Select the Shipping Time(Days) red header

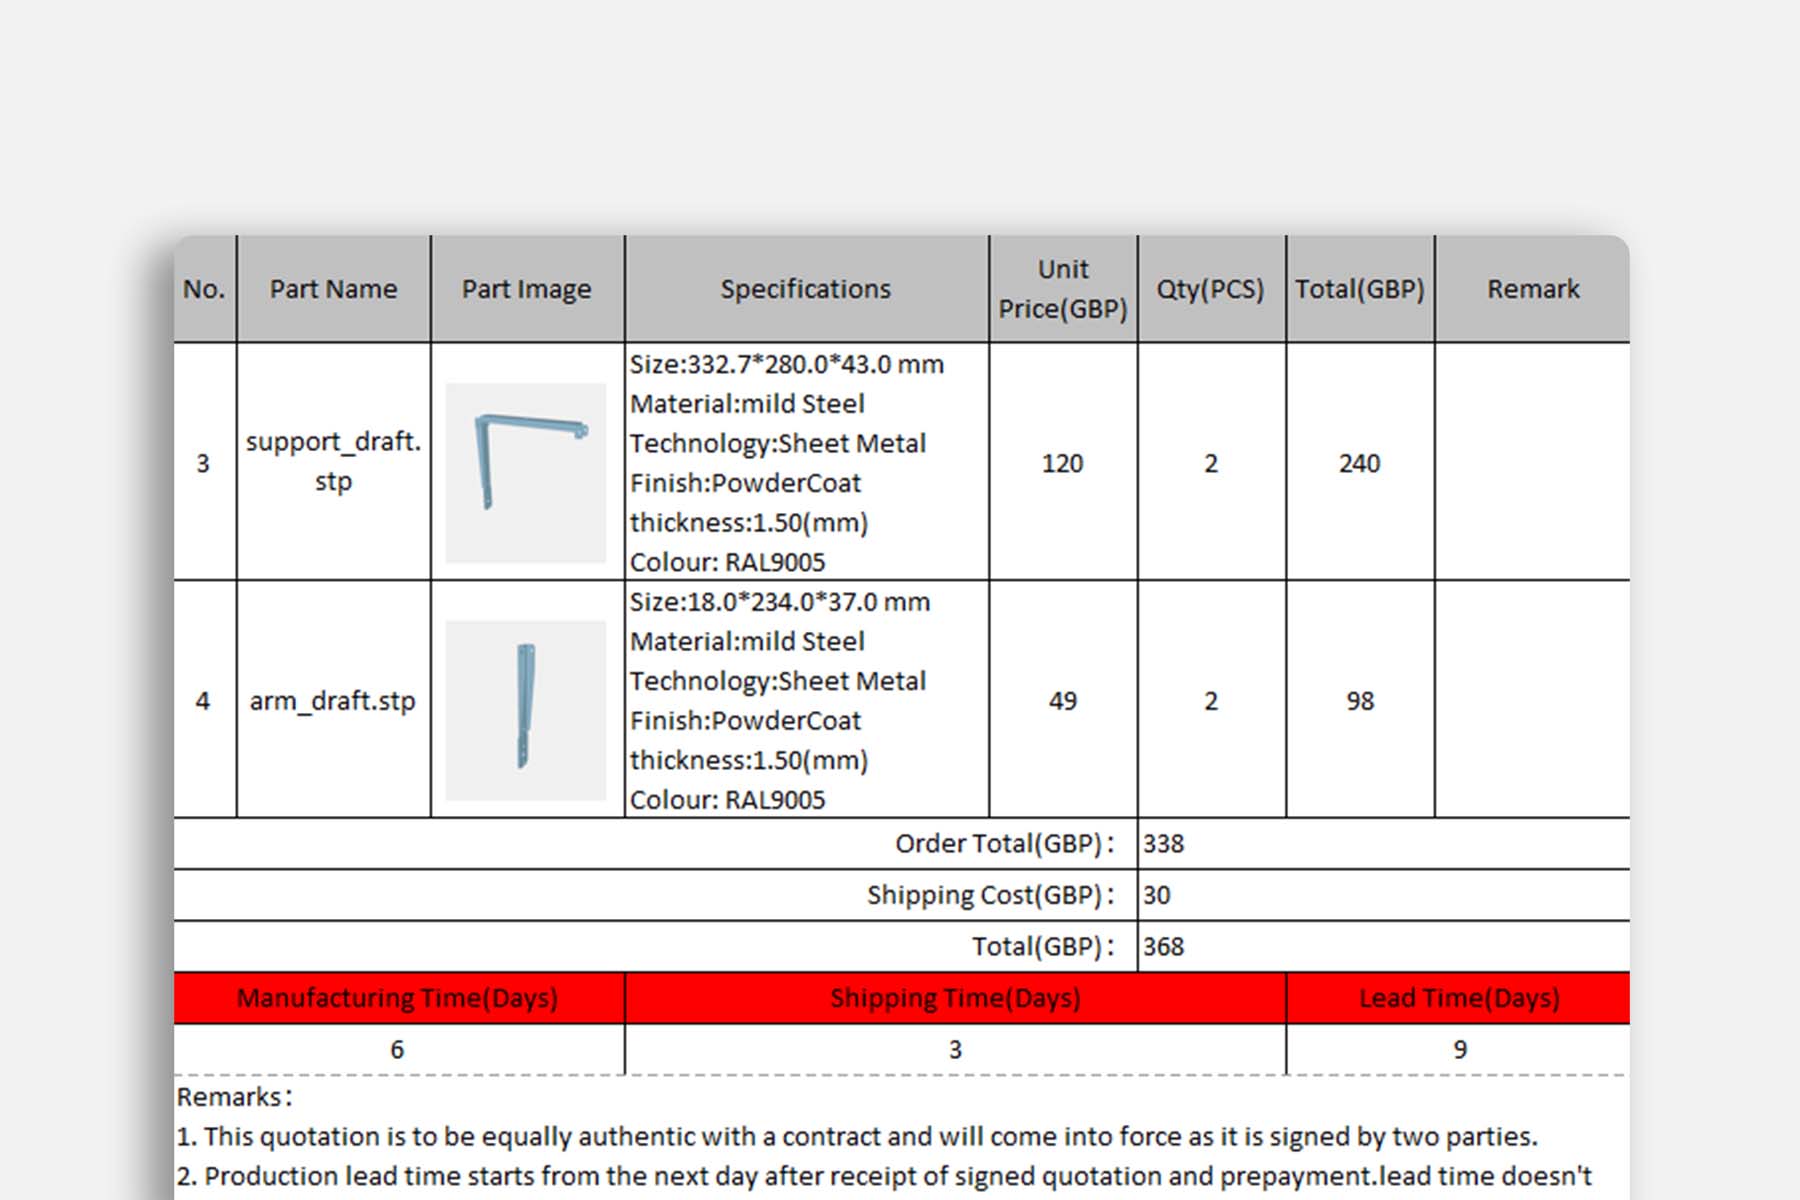coord(955,997)
